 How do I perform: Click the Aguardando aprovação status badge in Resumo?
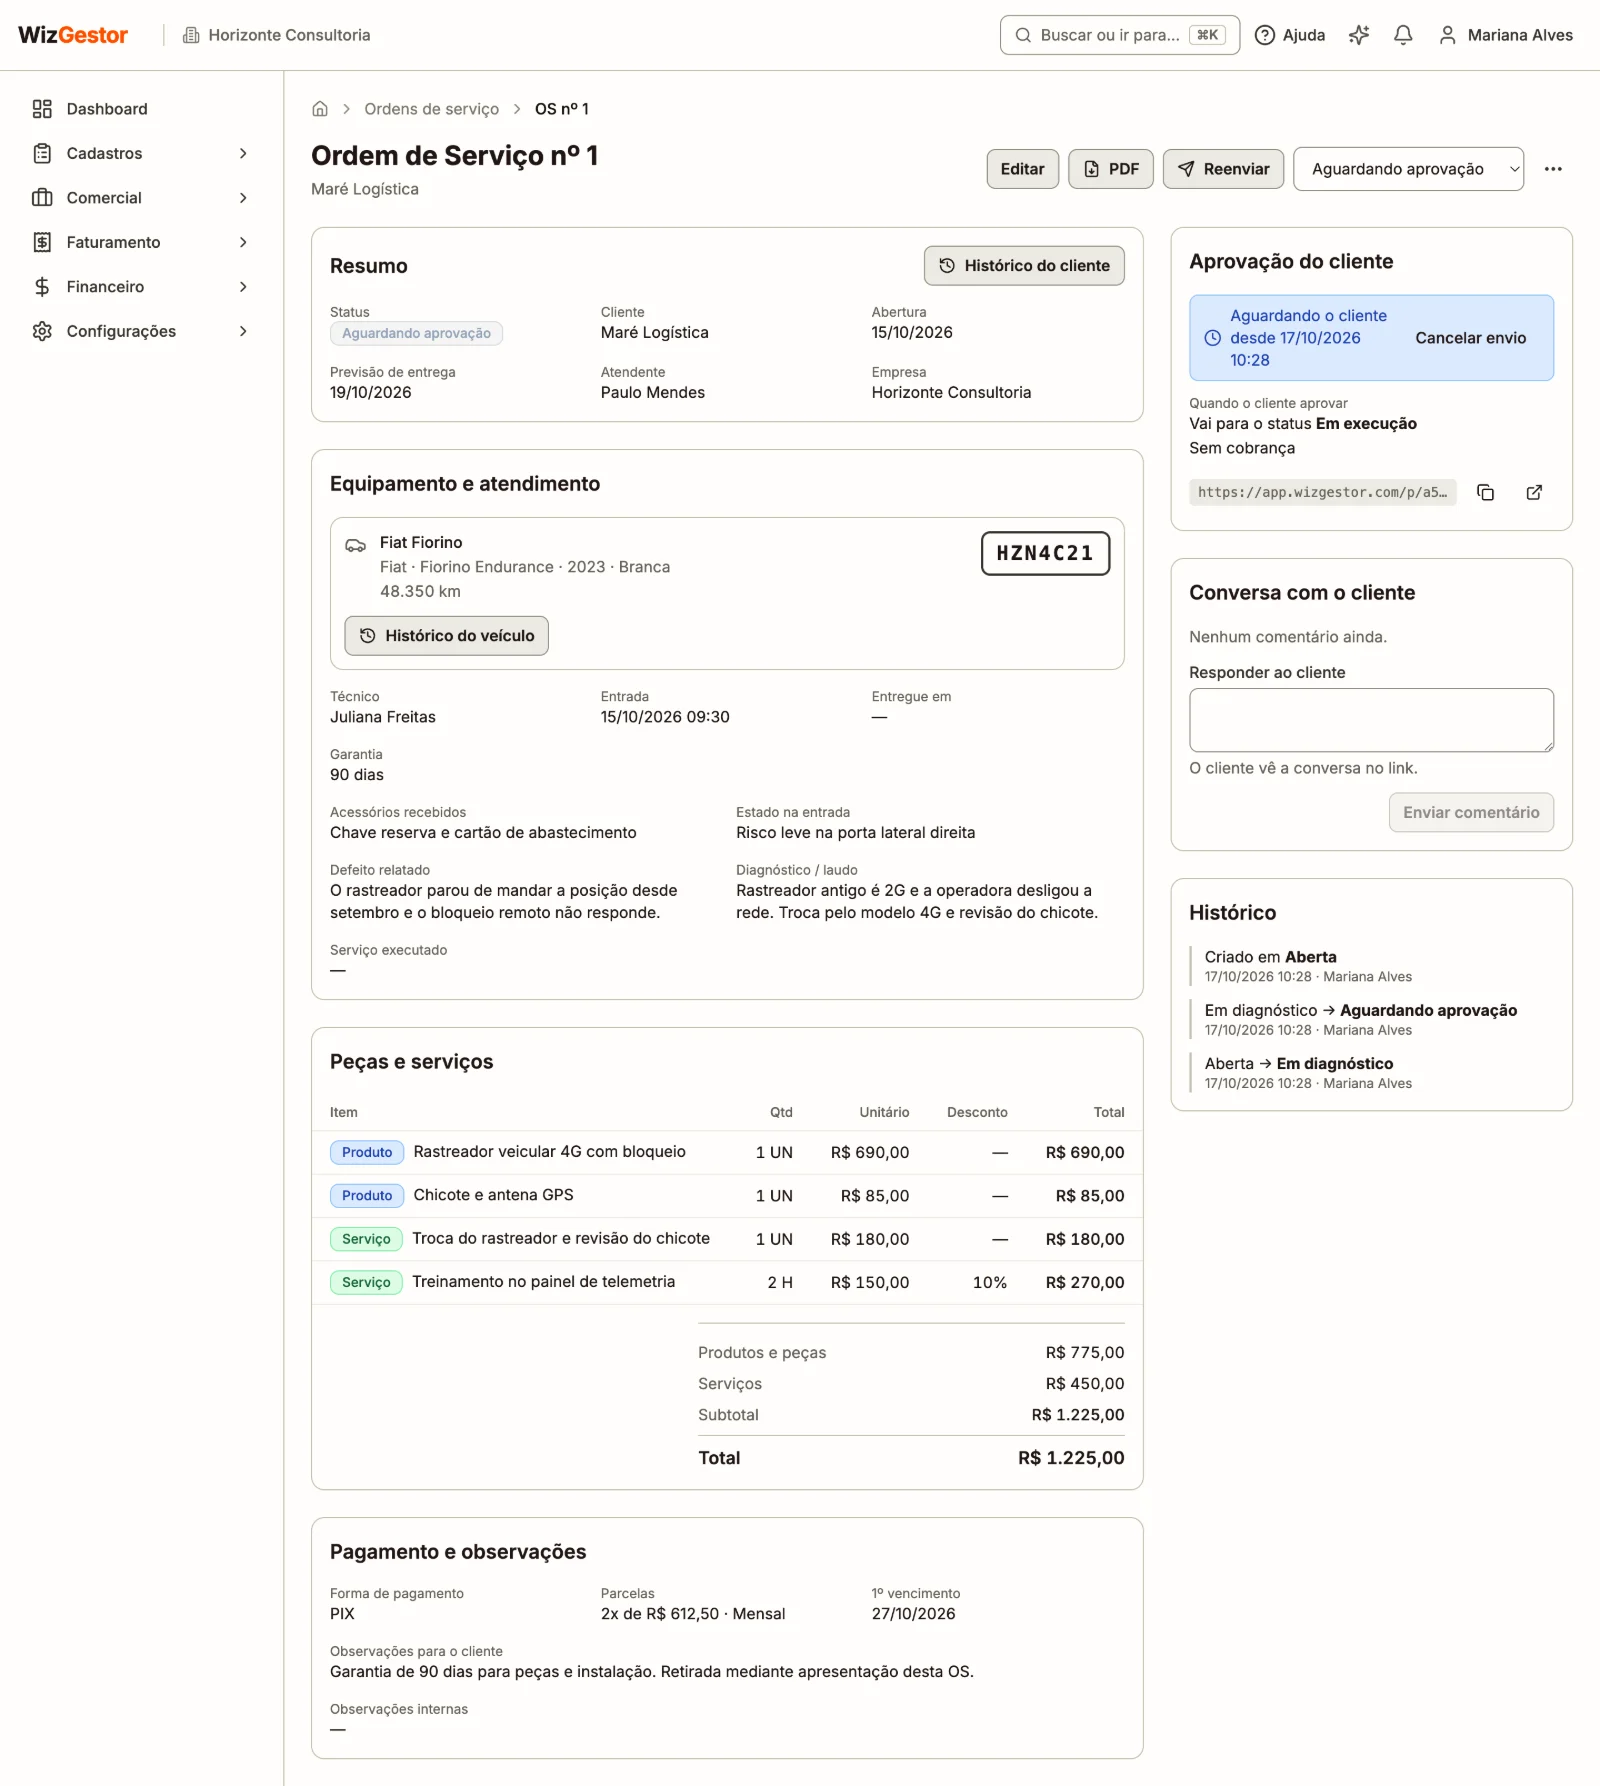(416, 333)
